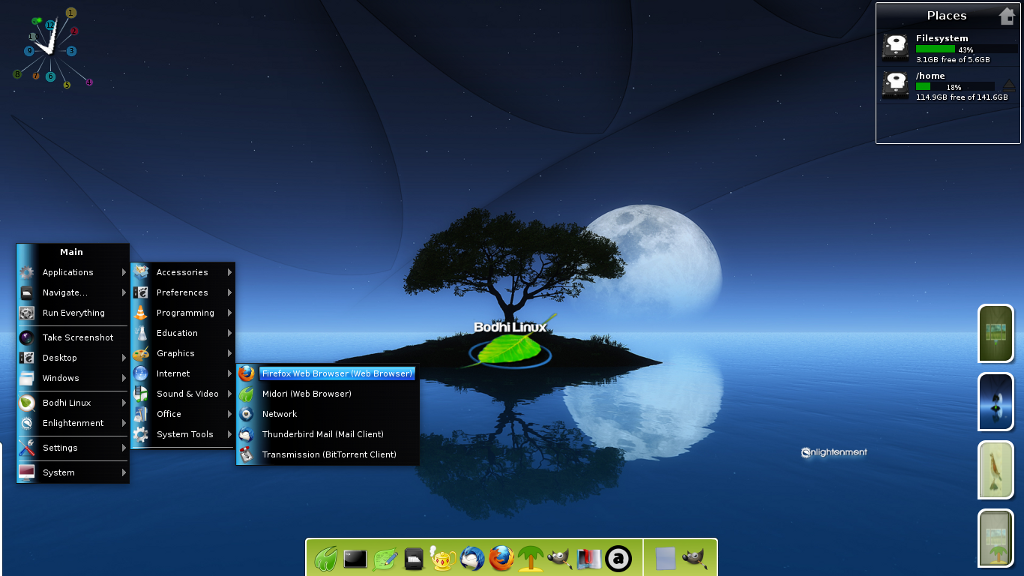Launch Thunderbird from the dock
Image resolution: width=1024 pixels, height=576 pixels.
(472, 559)
